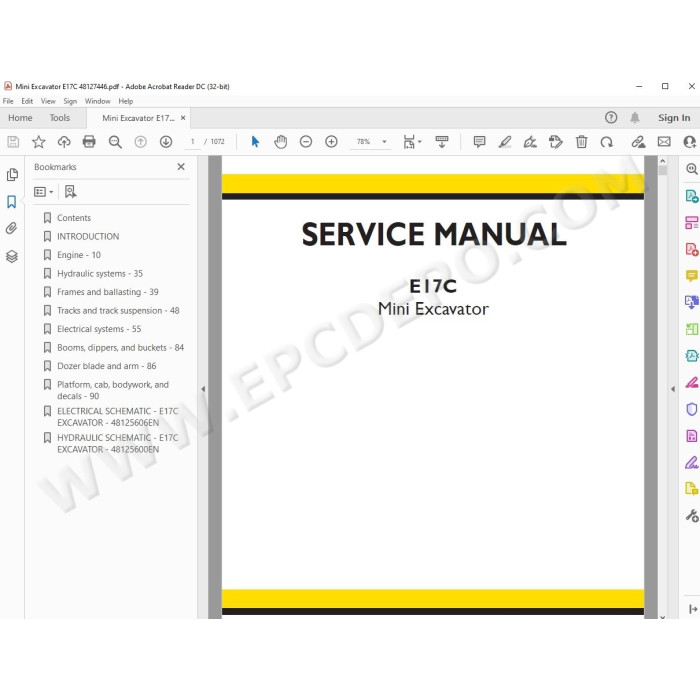The height and width of the screenshot is (700, 700).
Task: Select the highlighter pen tool
Action: [505, 142]
